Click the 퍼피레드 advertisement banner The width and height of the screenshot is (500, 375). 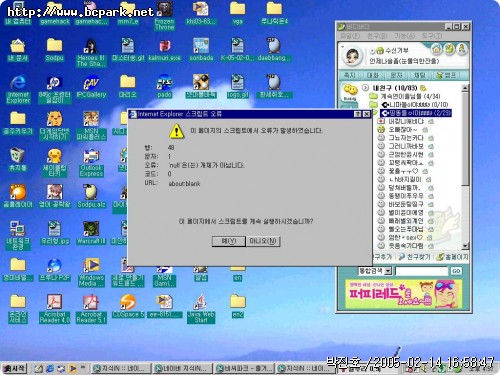(x=403, y=294)
